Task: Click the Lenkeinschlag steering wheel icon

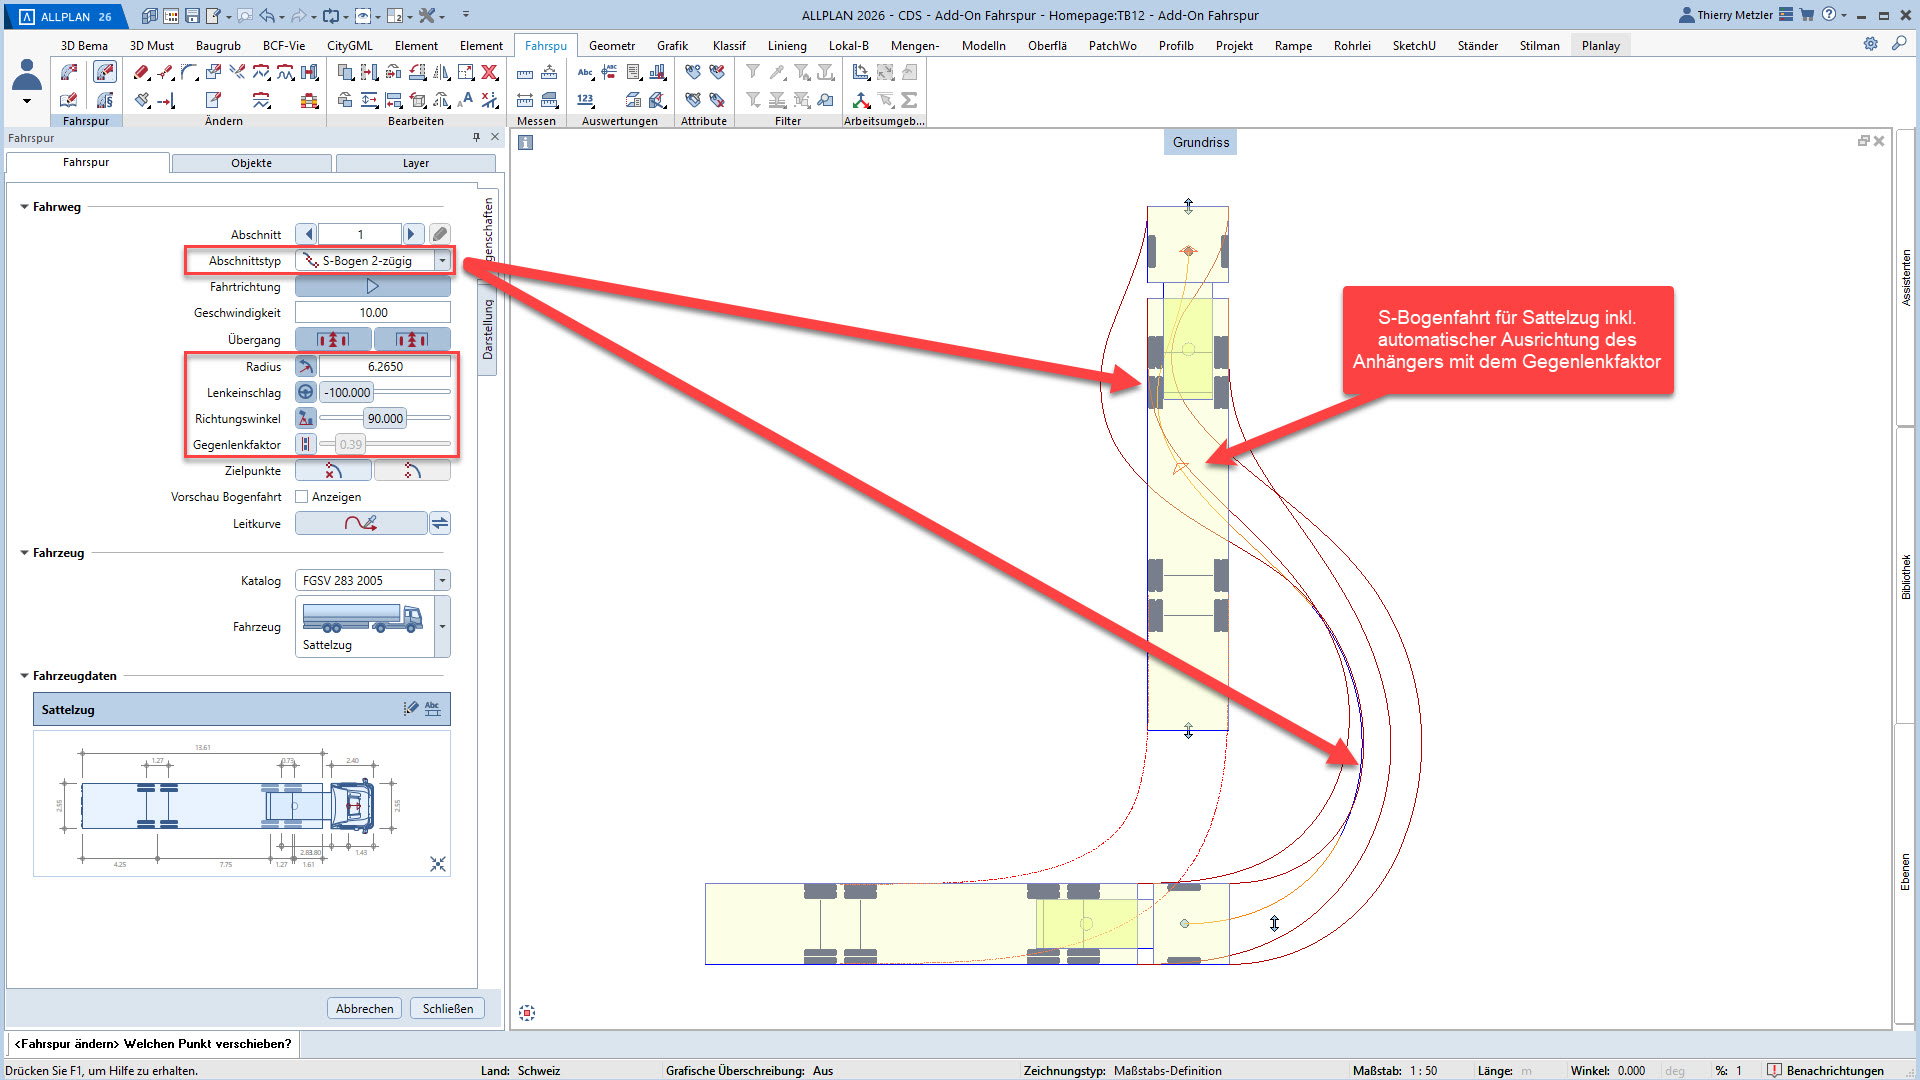Action: tap(306, 392)
